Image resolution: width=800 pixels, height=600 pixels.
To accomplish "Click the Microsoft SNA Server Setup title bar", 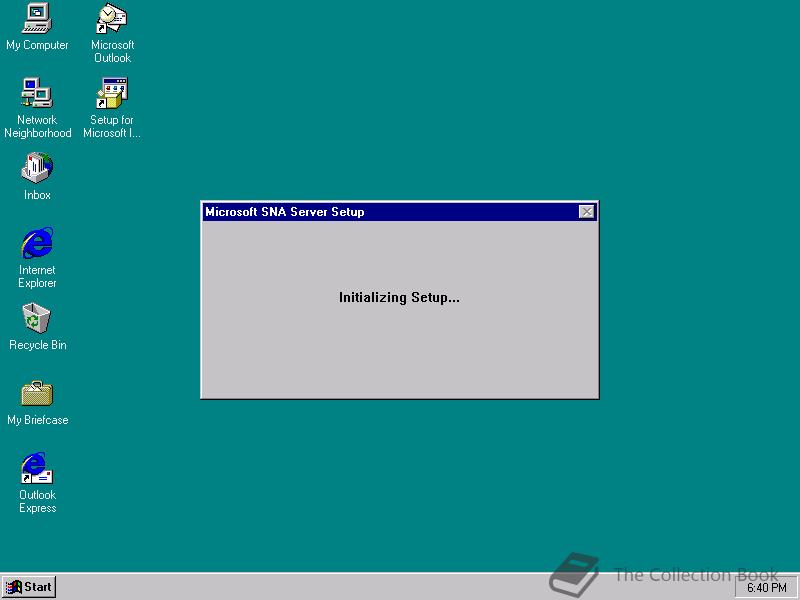I will 399,212.
